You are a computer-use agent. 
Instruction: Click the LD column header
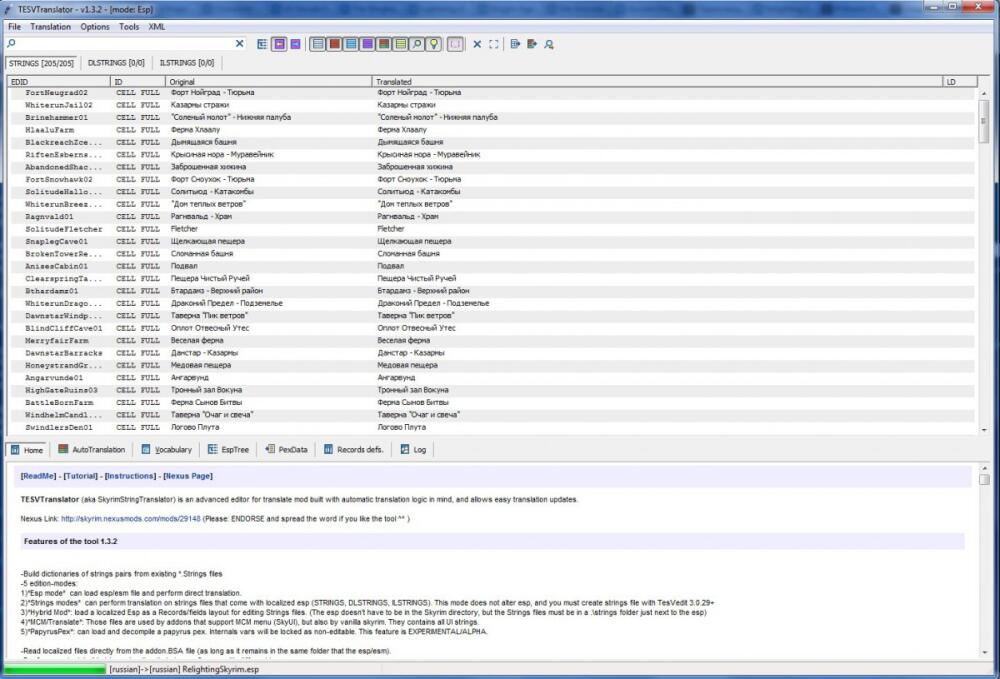click(x=959, y=82)
